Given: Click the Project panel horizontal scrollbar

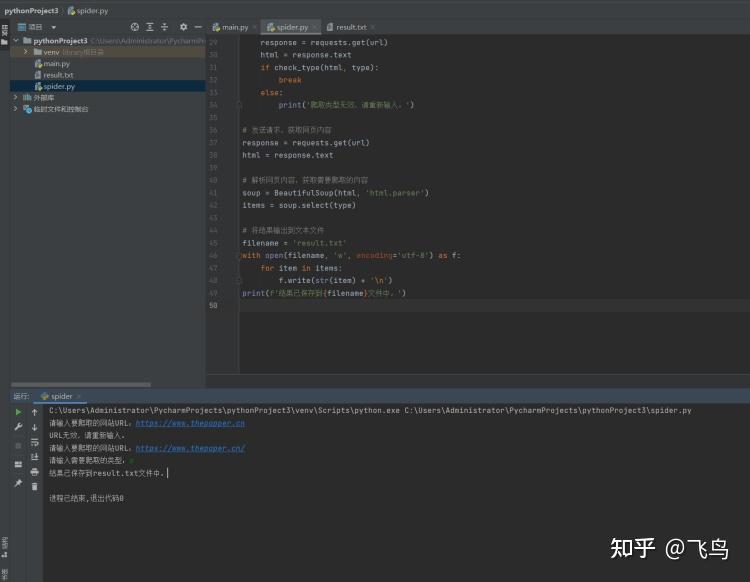Looking at the screenshot, I should point(81,384).
